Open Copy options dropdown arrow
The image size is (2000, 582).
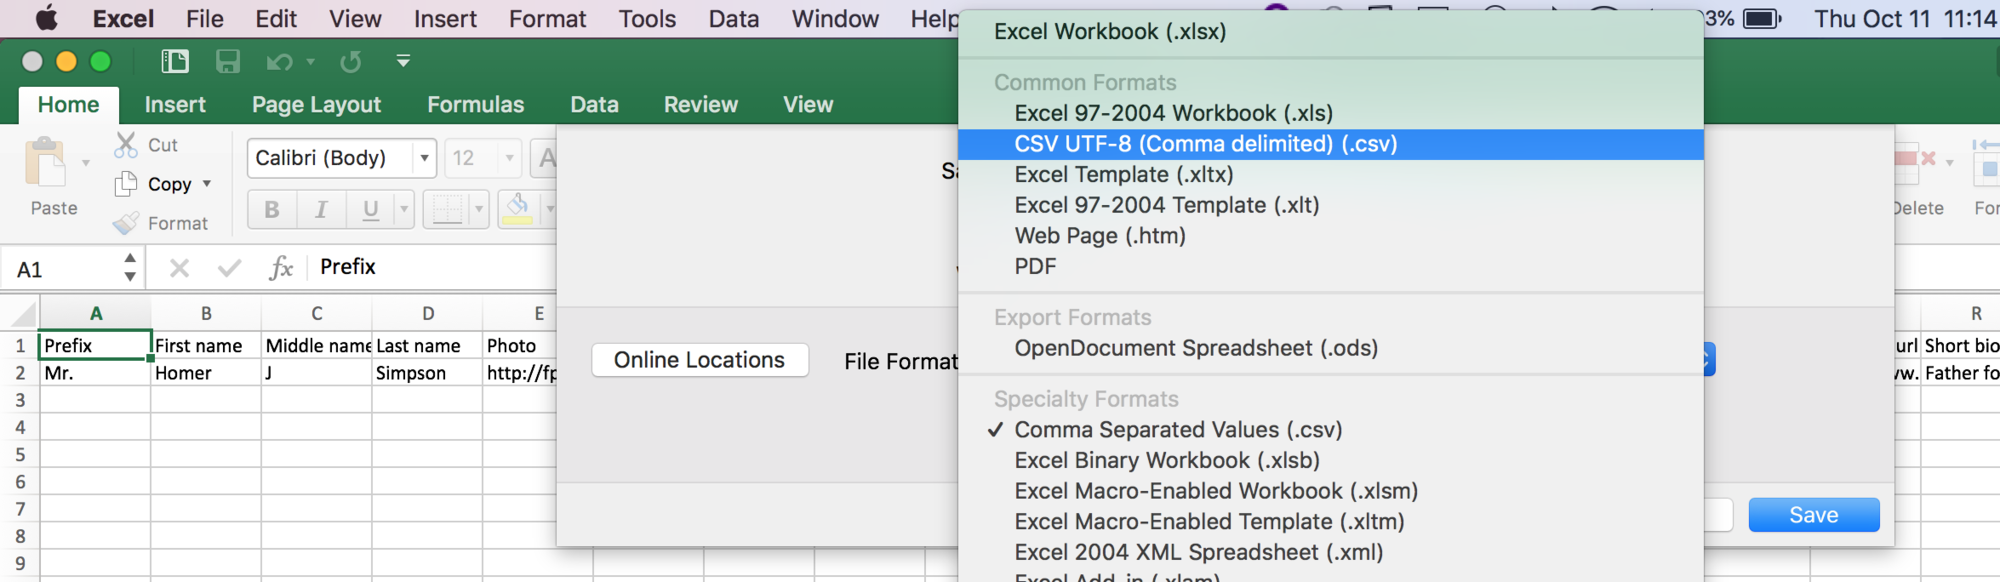[207, 184]
